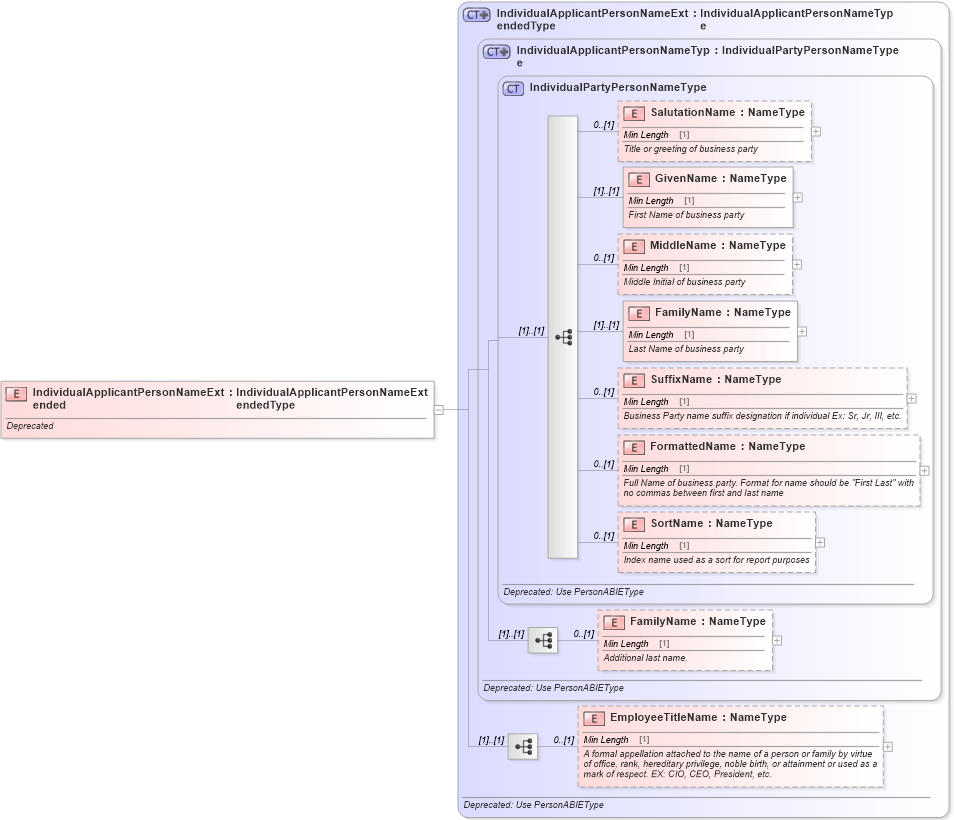Select the sequence compositor icon inside IndividualPartyPersonNameType
954x820 pixels.
point(565,337)
